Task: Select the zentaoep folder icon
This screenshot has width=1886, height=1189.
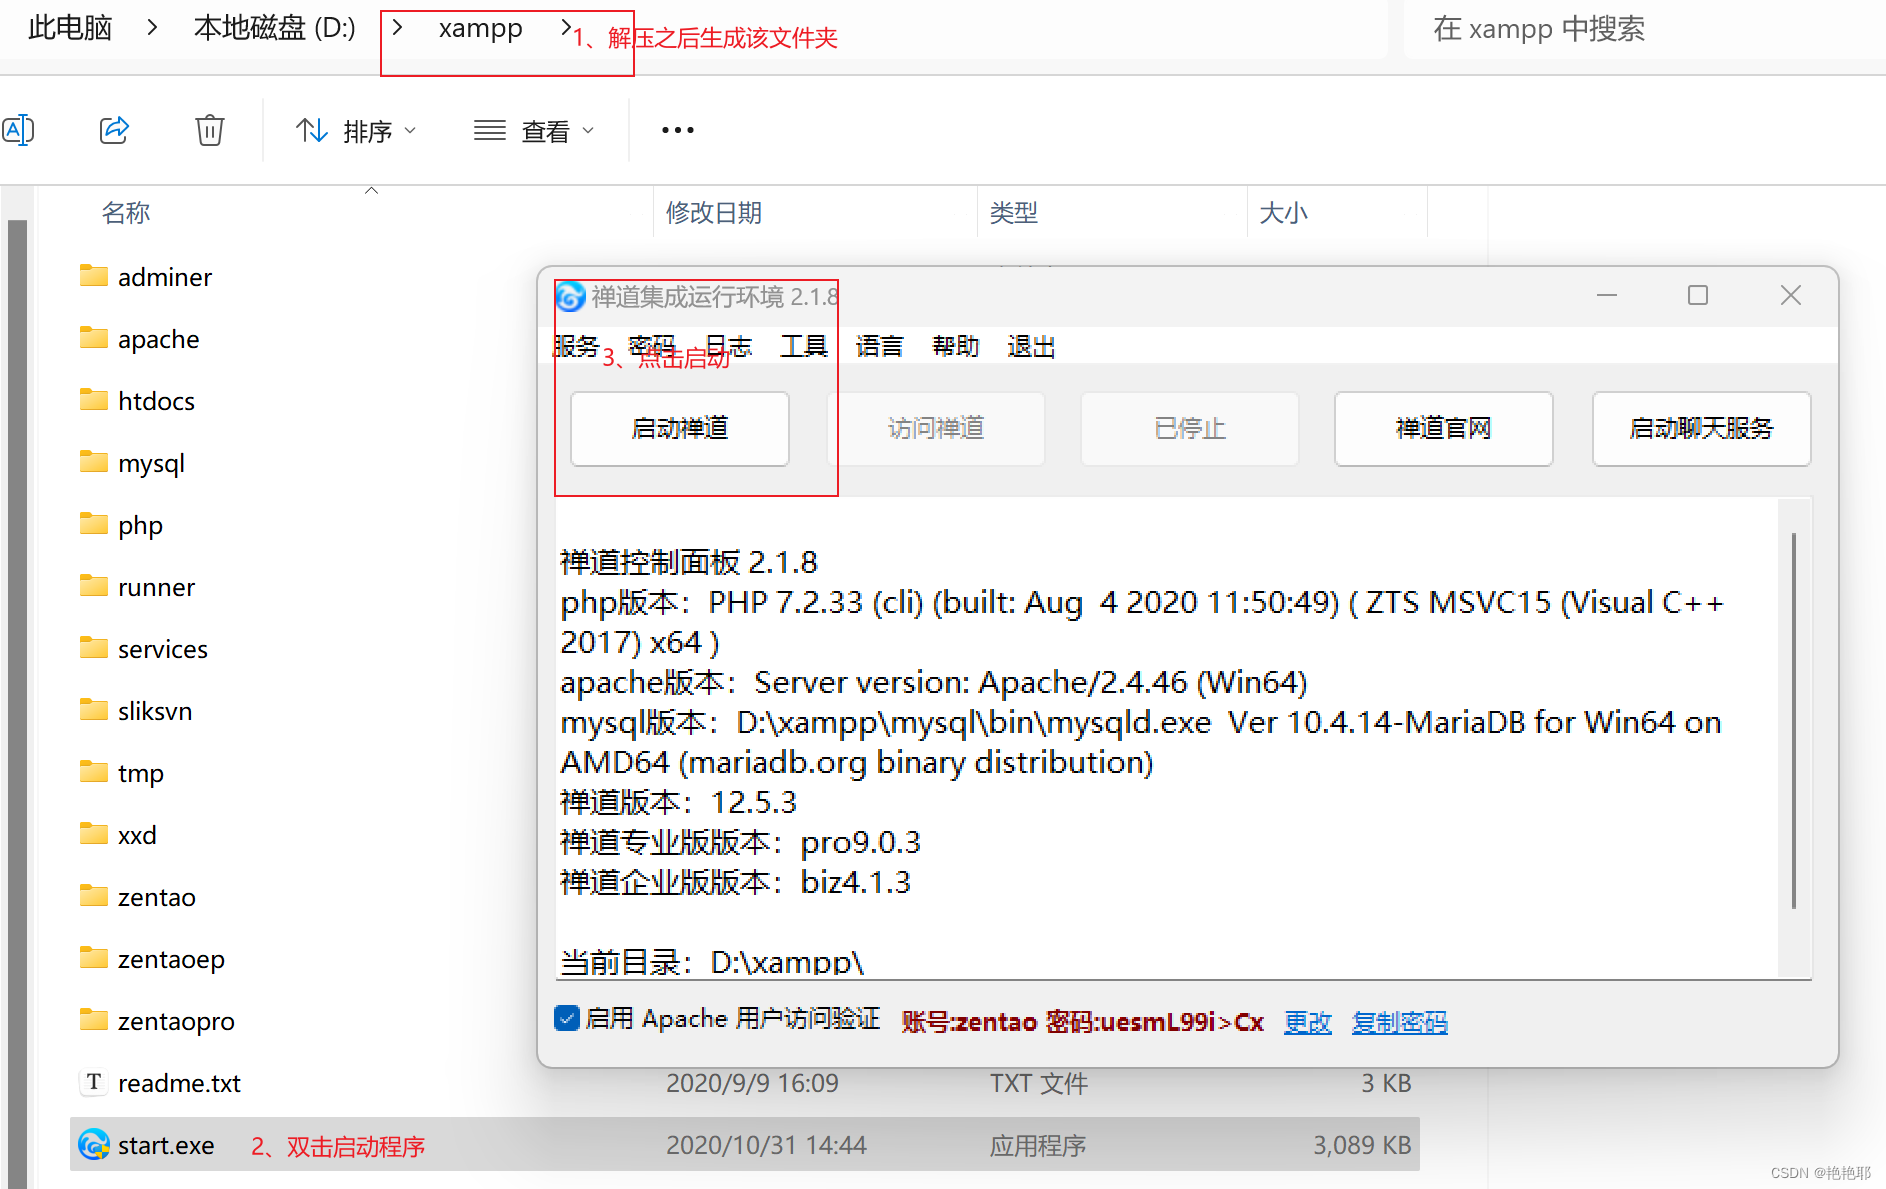Action: 94,957
